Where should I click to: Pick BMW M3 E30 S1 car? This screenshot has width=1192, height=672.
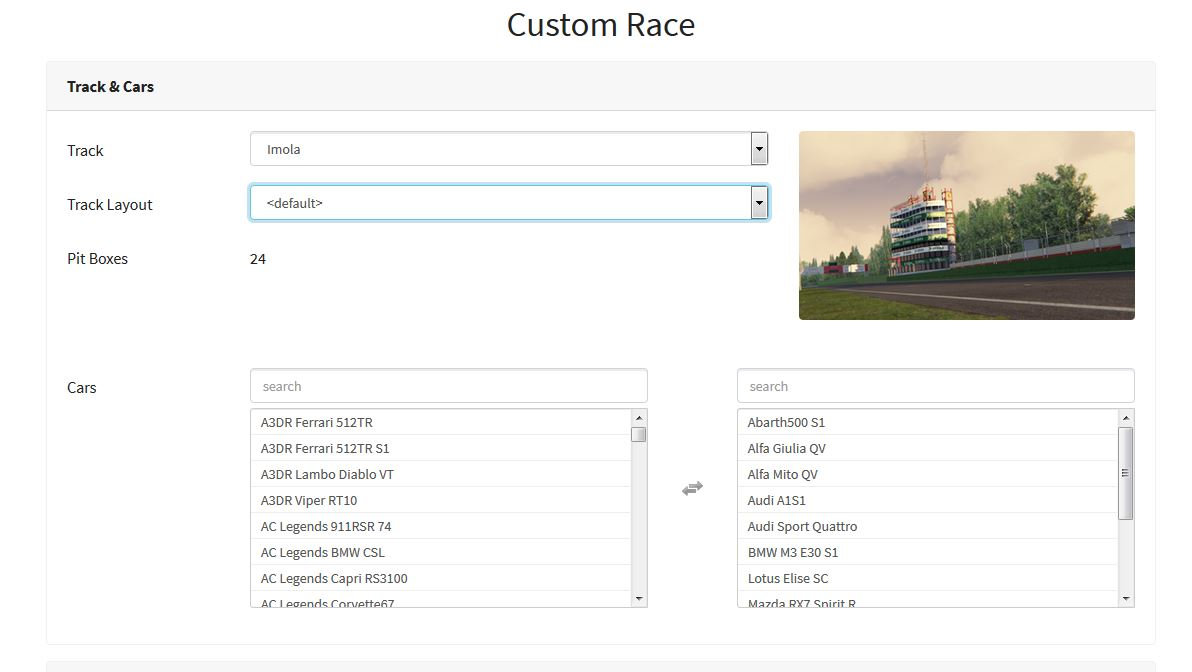click(x=793, y=552)
